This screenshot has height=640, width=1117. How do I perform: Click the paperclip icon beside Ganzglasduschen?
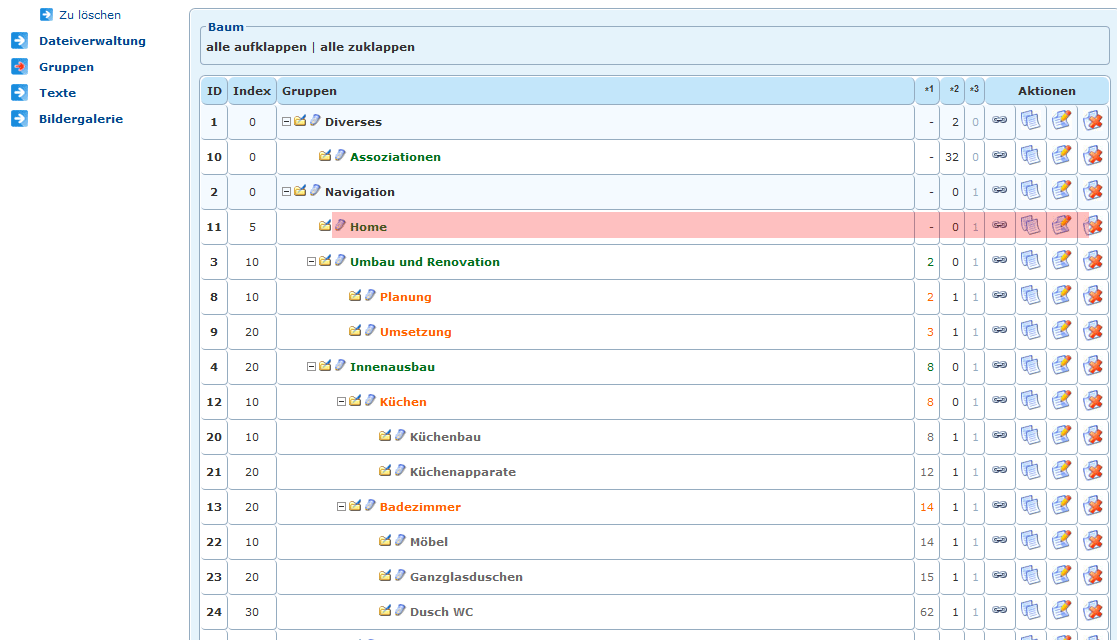point(400,577)
